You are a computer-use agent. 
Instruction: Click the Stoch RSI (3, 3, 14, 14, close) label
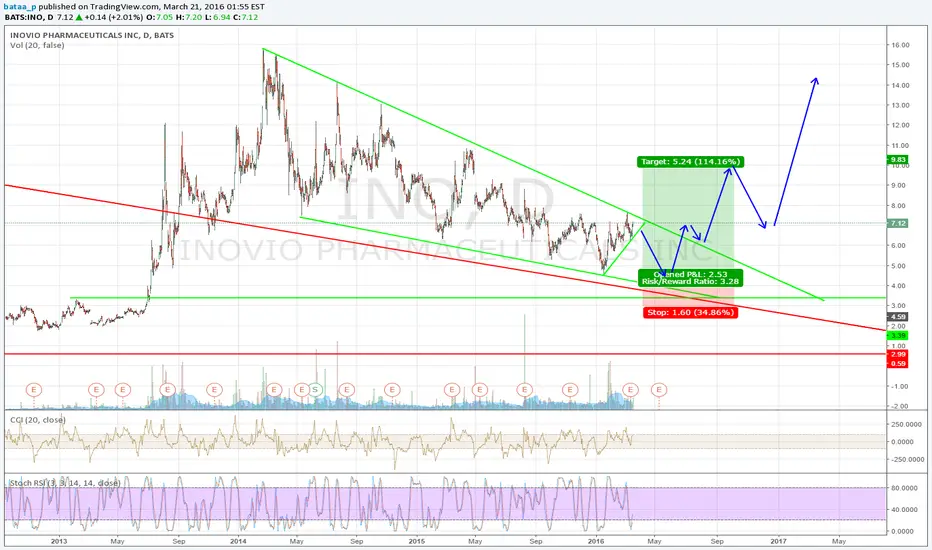[65, 483]
